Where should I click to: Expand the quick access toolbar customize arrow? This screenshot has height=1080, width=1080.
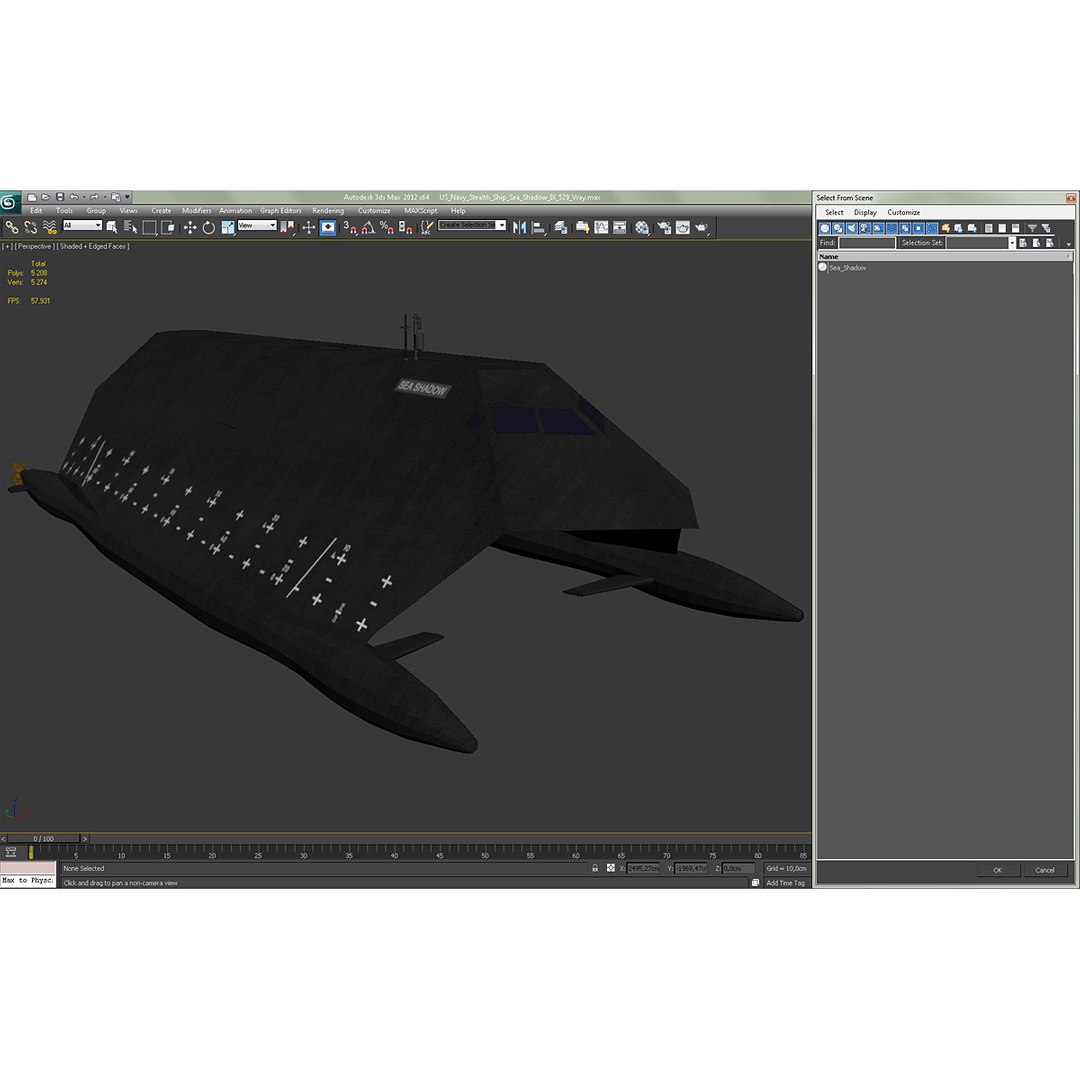click(x=127, y=197)
